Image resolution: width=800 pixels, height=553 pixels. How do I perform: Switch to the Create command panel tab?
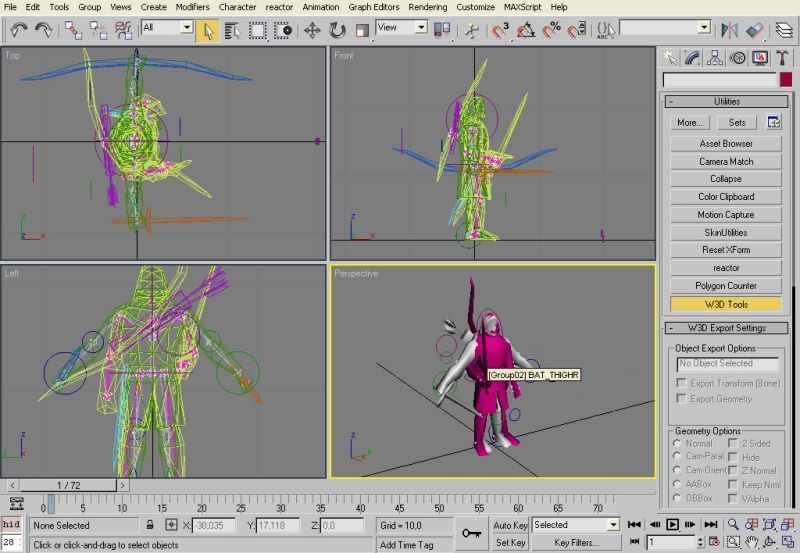[x=670, y=58]
